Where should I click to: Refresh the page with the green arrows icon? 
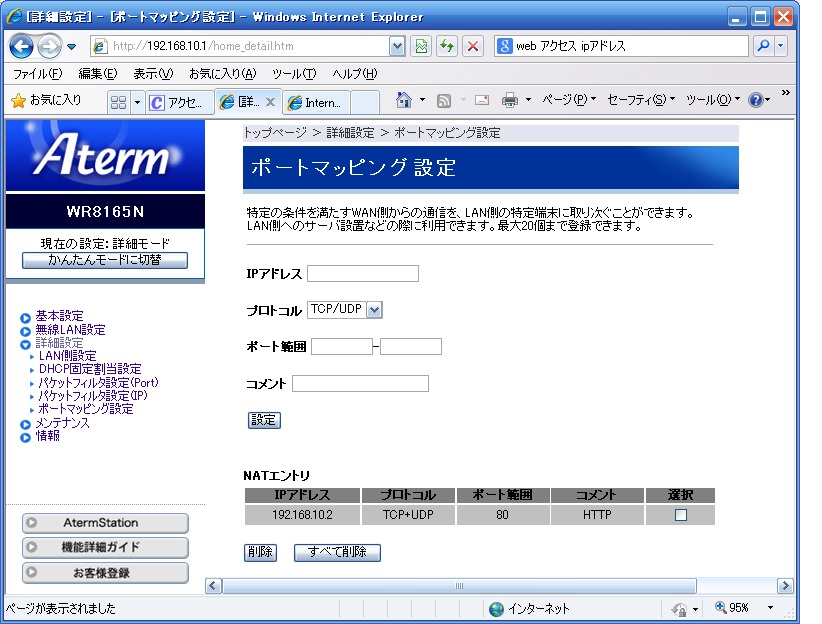coord(447,46)
